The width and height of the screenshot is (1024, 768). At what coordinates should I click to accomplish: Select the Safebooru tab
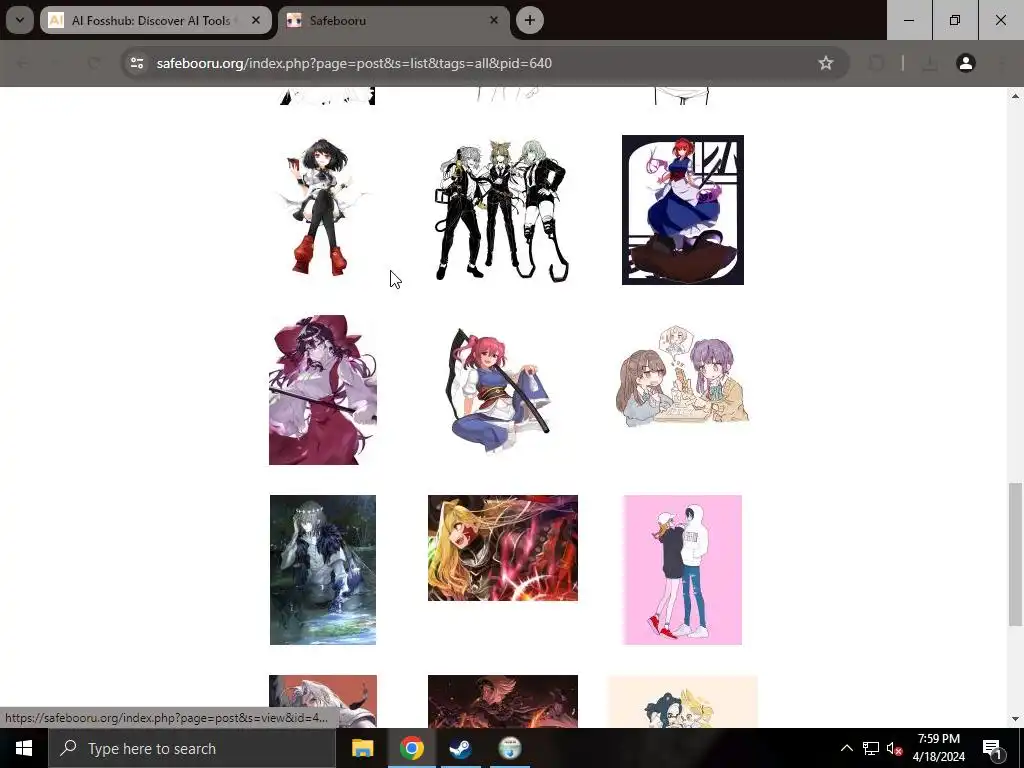(x=394, y=20)
